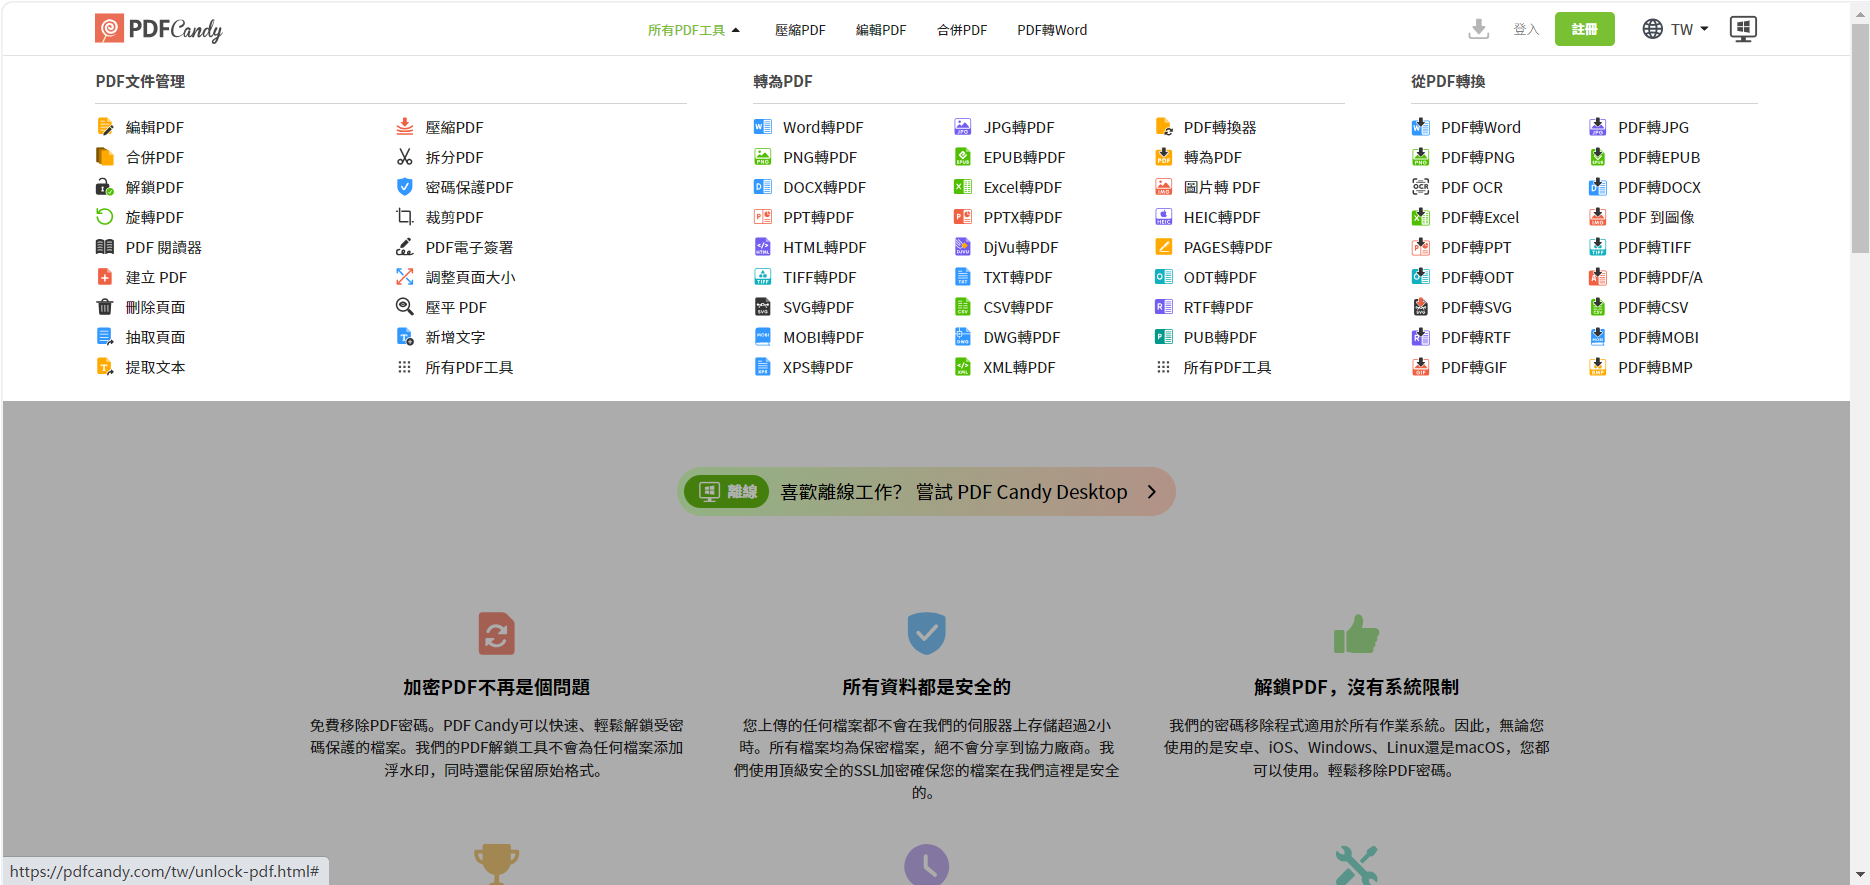
Task: Click the PDF Candy logo
Action: pos(158,29)
